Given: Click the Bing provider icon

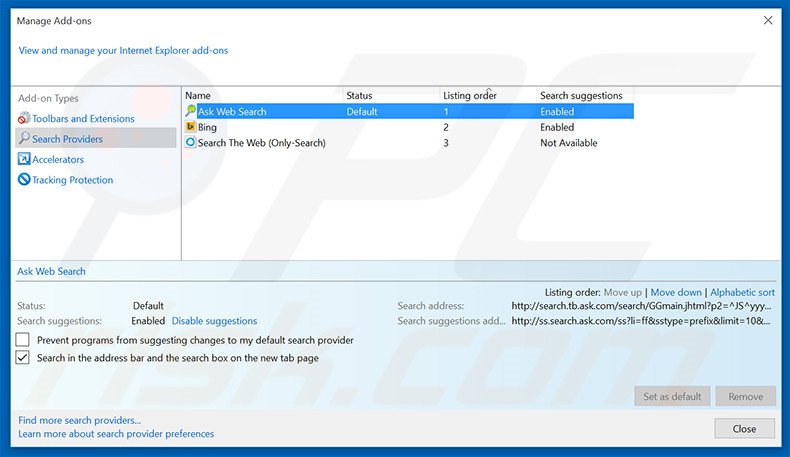Looking at the screenshot, I should tap(190, 127).
